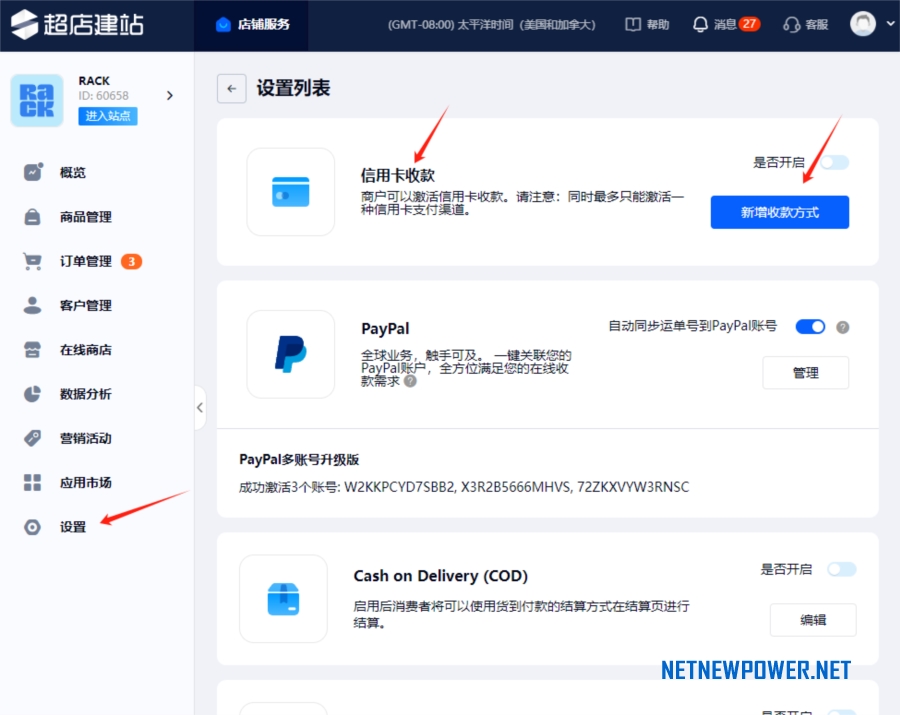Click the help icon beside PayPal sync toggle
This screenshot has height=715, width=900.
click(843, 327)
